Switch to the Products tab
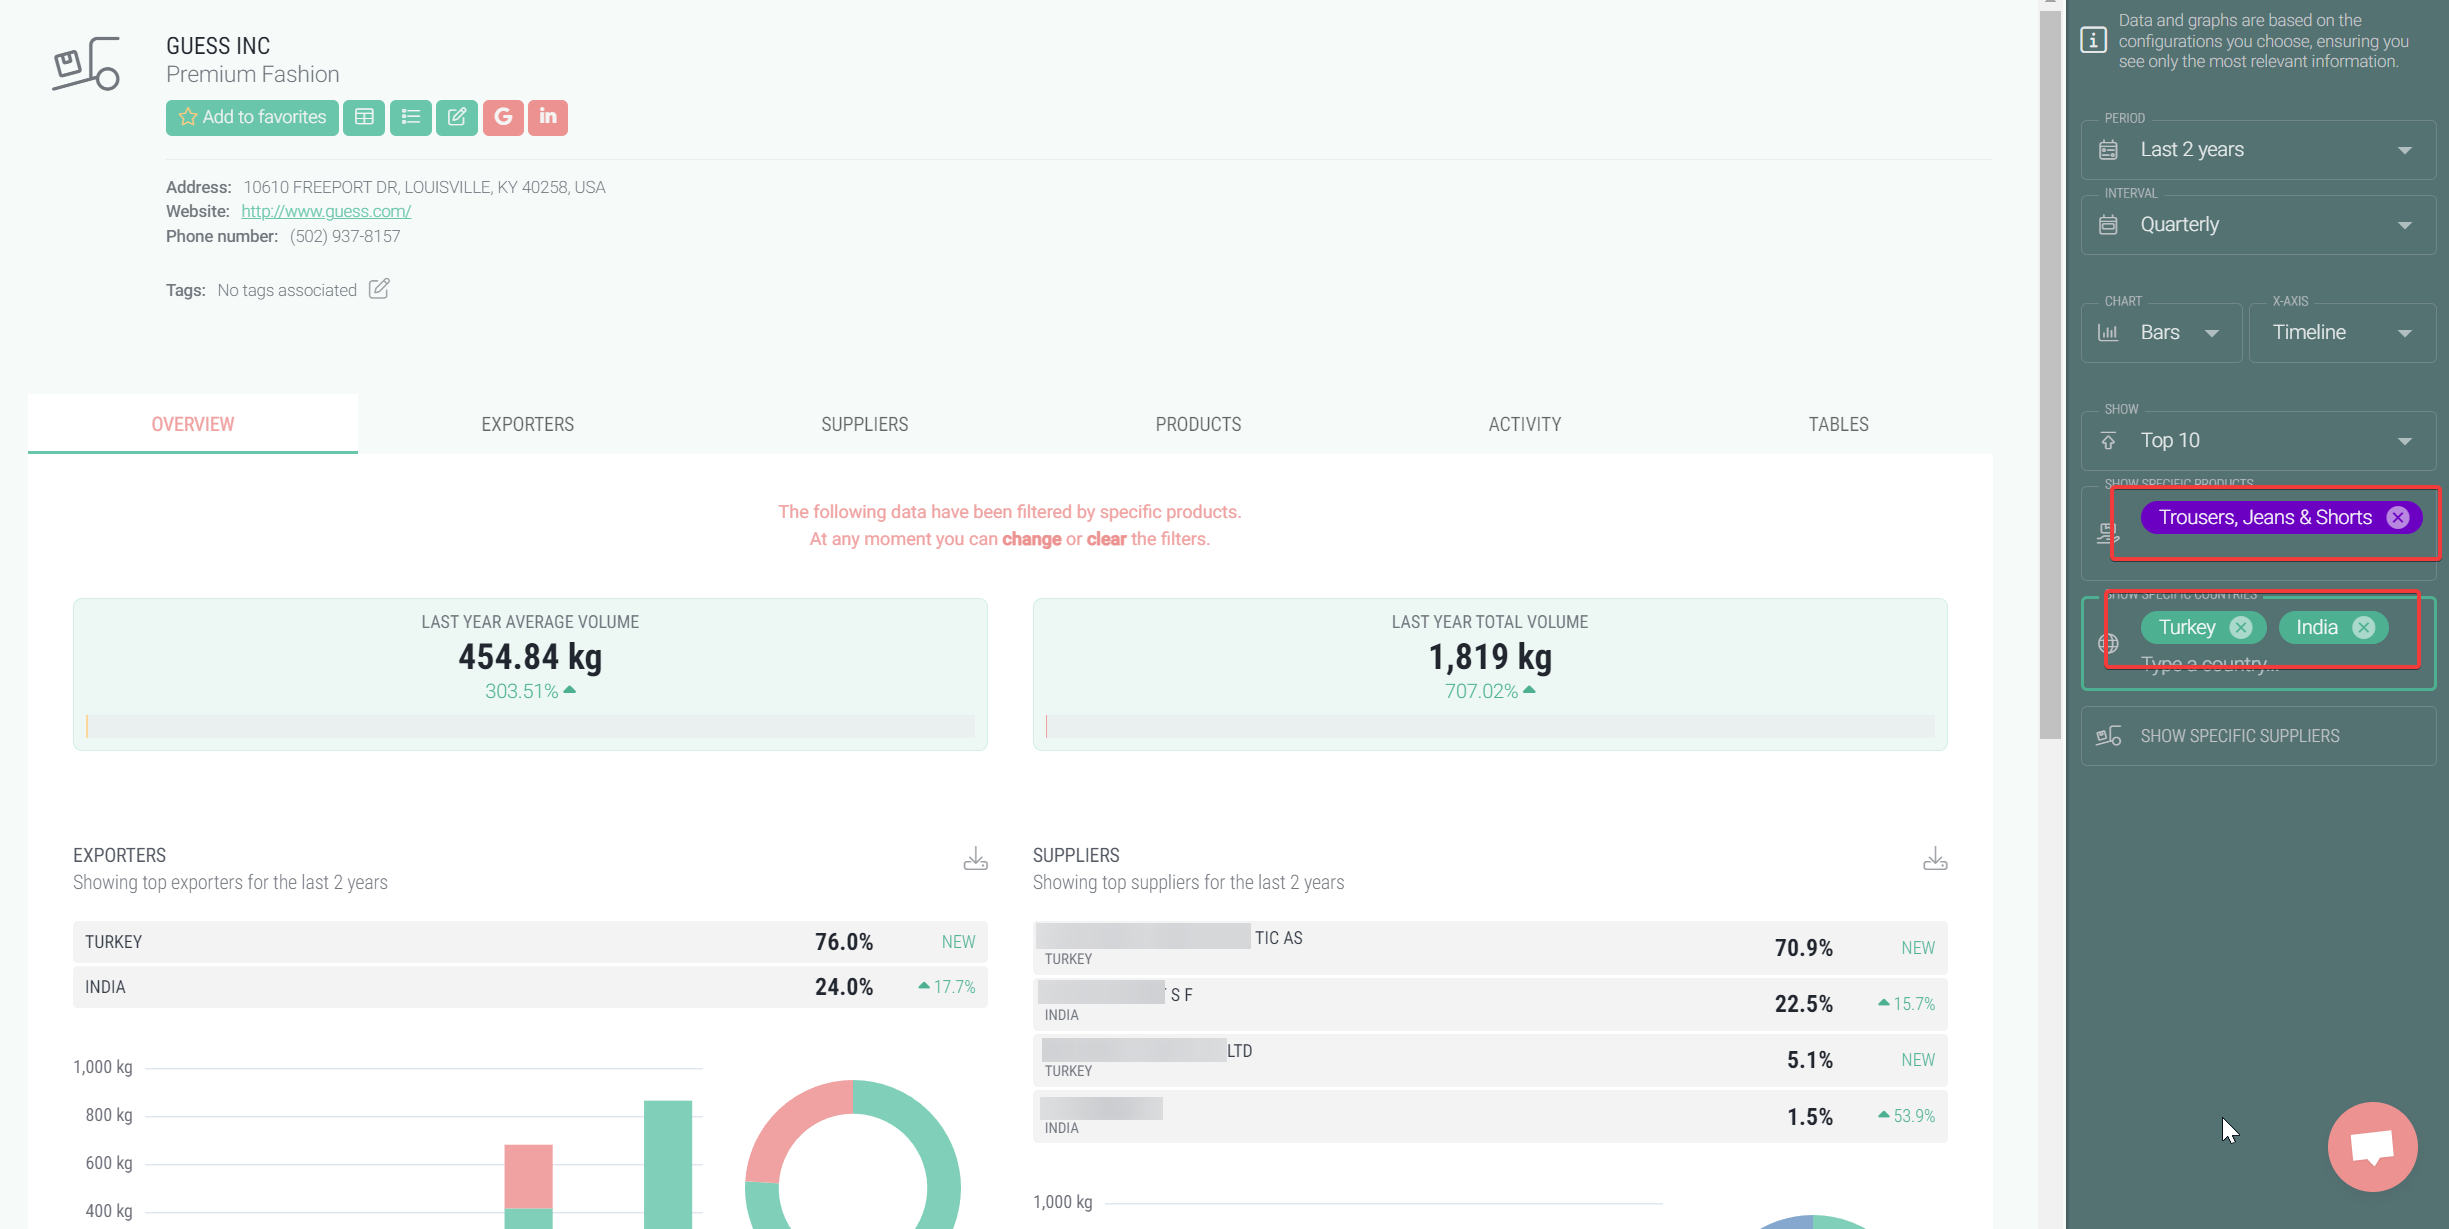2449x1229 pixels. tap(1198, 424)
